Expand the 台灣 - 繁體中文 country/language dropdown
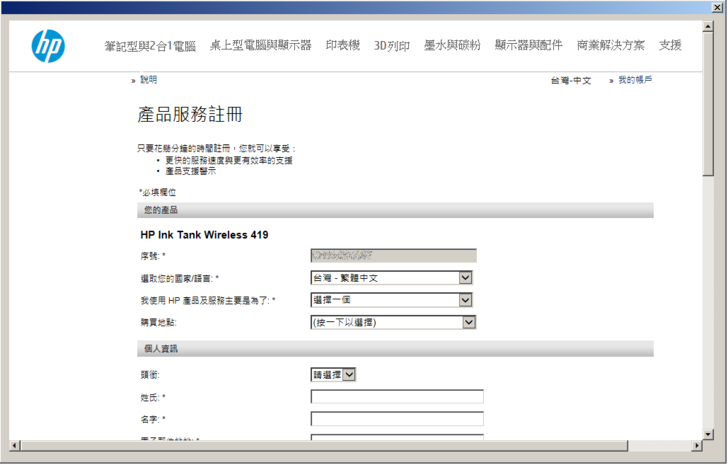The image size is (728, 465). click(x=391, y=278)
